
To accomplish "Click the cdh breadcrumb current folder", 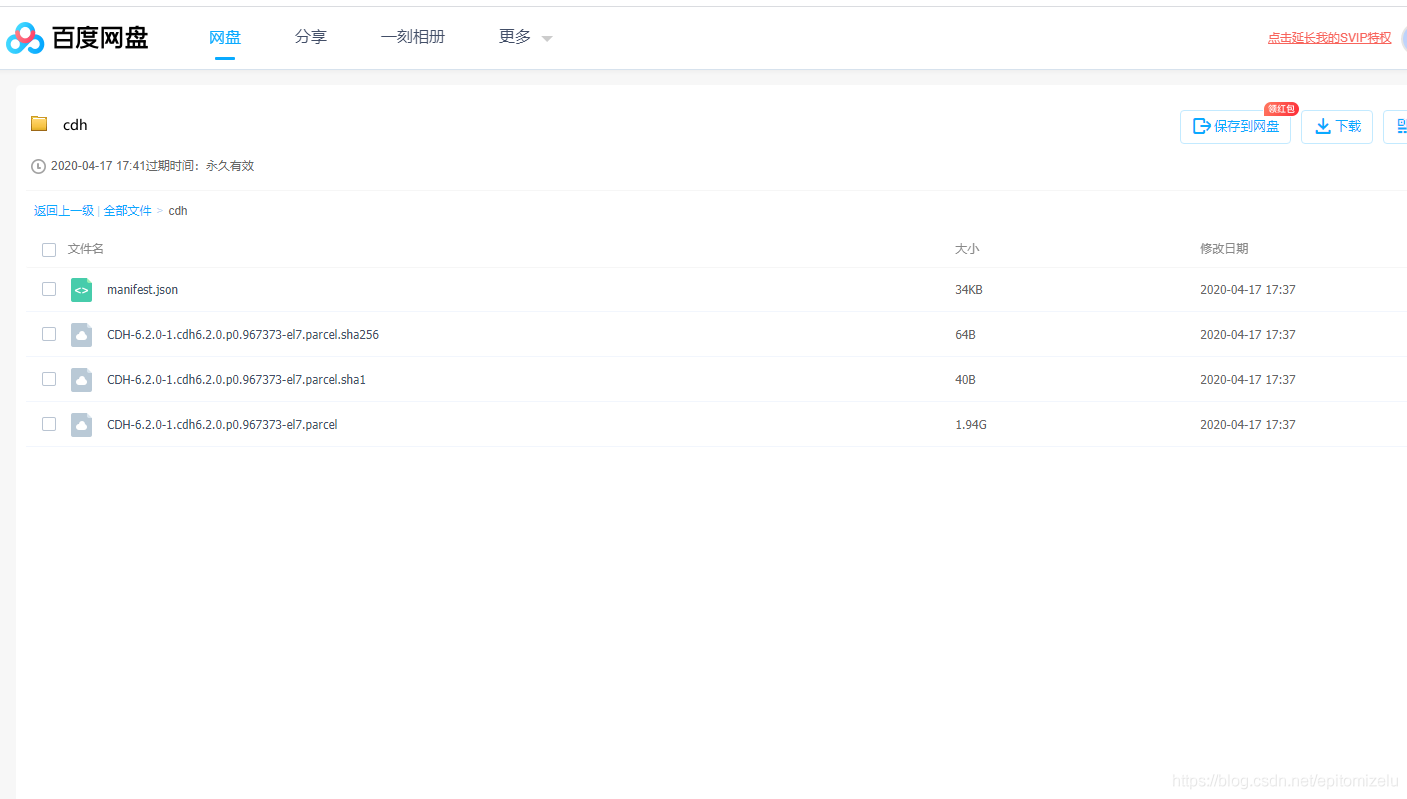I will click(178, 211).
